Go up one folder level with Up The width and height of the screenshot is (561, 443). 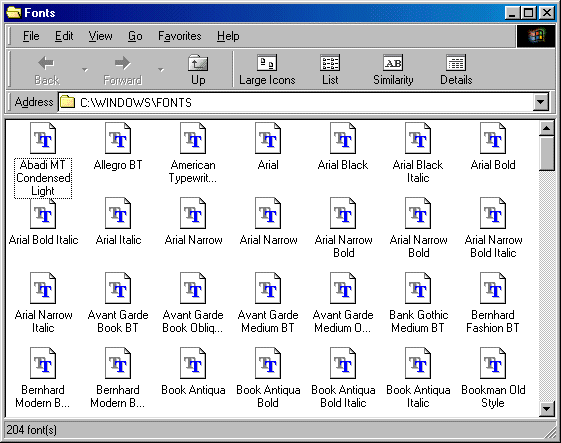tap(198, 69)
